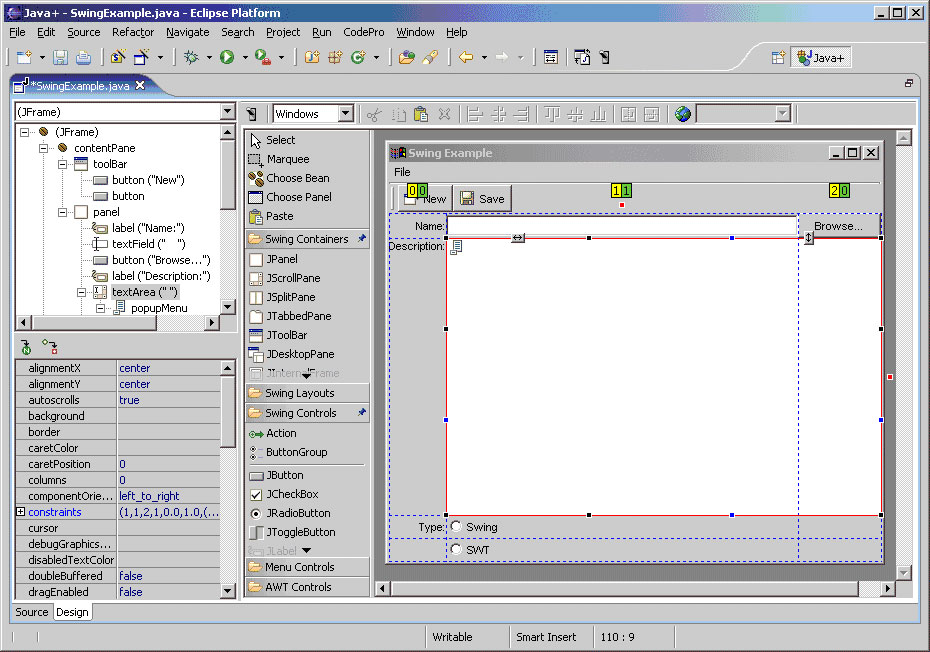Select JToggleButton in palette
Screen dimensions: 930x652
point(292,532)
